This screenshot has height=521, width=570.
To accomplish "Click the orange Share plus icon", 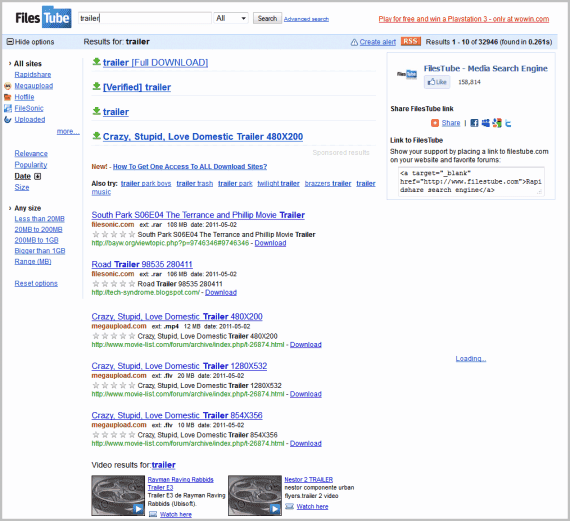I will click(x=435, y=123).
